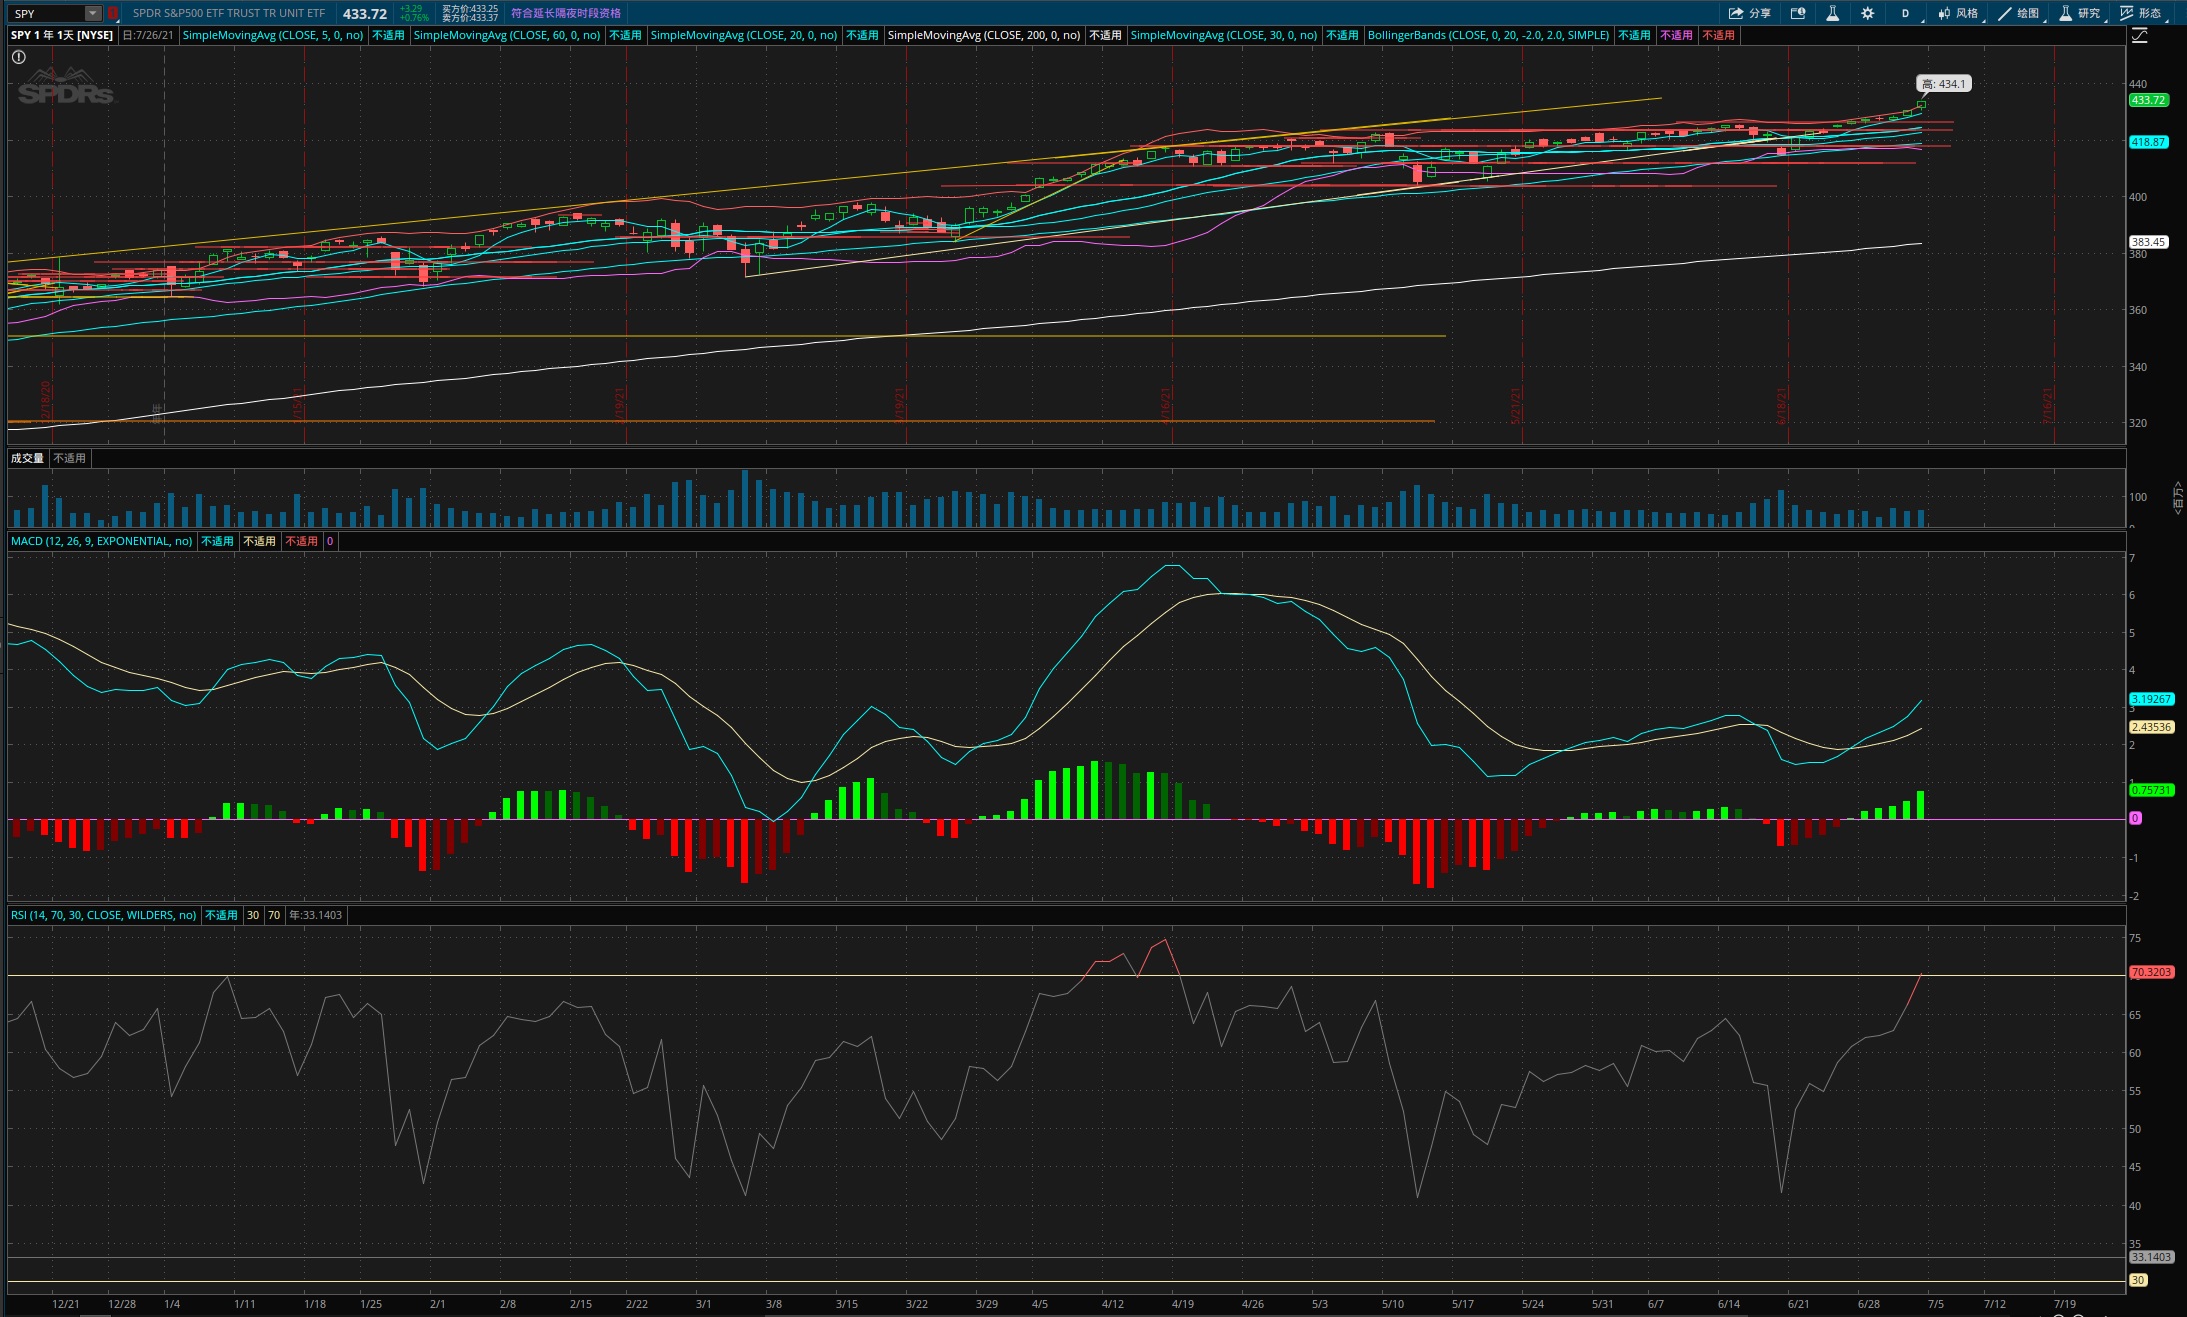Viewport: 2187px width, 1317px height.
Task: Click the share arrow icon
Action: [1736, 13]
